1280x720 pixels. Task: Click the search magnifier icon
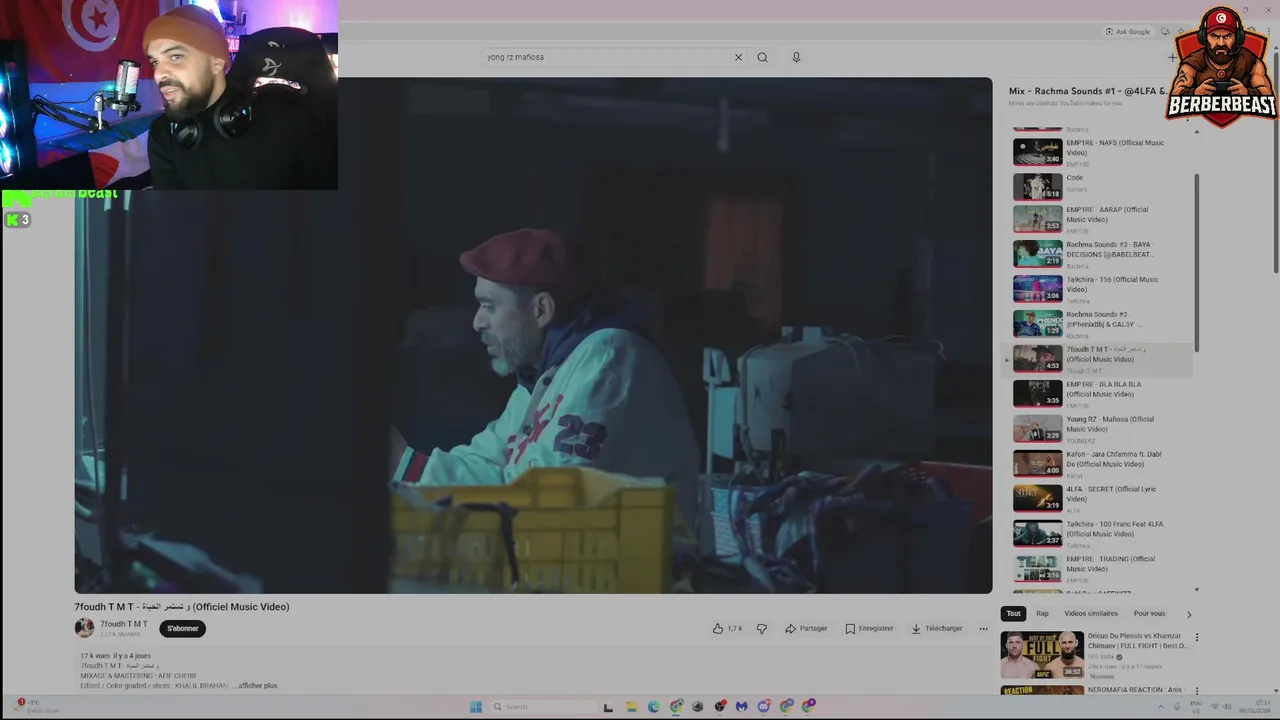click(762, 57)
